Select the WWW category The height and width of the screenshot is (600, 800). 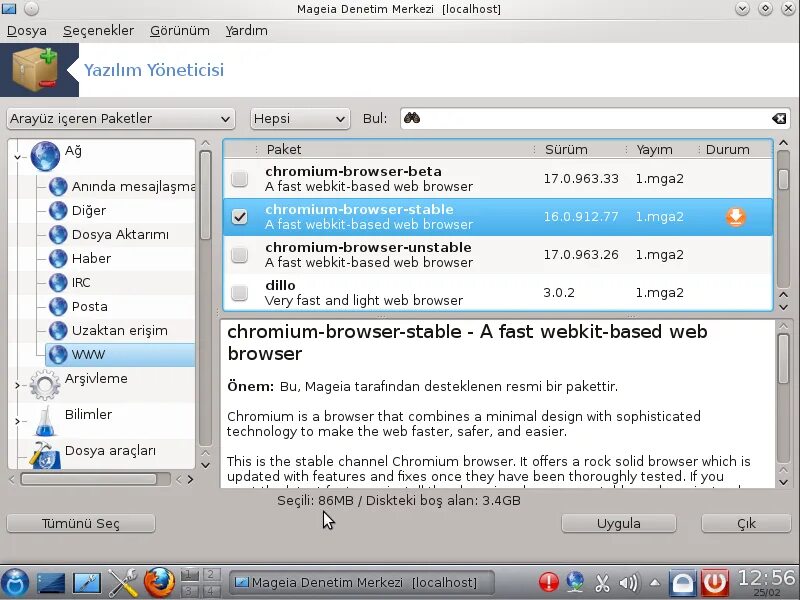tap(120, 355)
